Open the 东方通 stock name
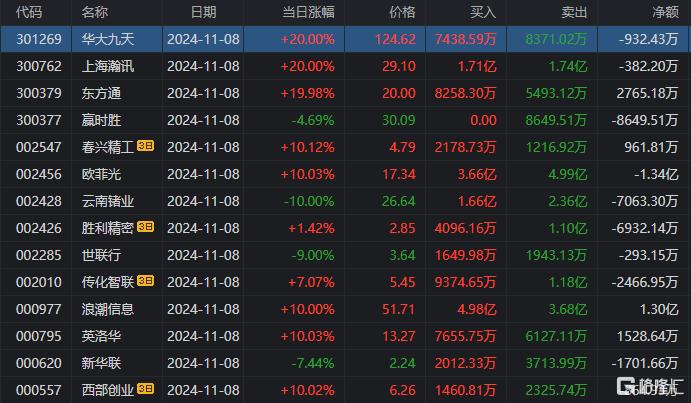Image resolution: width=691 pixels, height=403 pixels. (x=101, y=93)
